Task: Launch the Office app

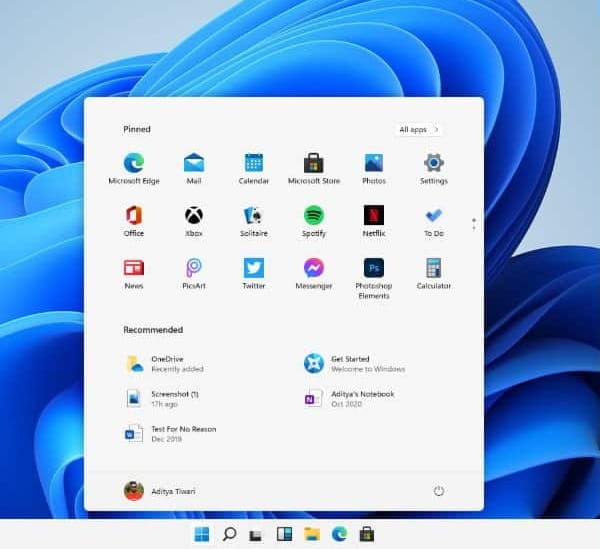Action: pyautogui.click(x=134, y=221)
